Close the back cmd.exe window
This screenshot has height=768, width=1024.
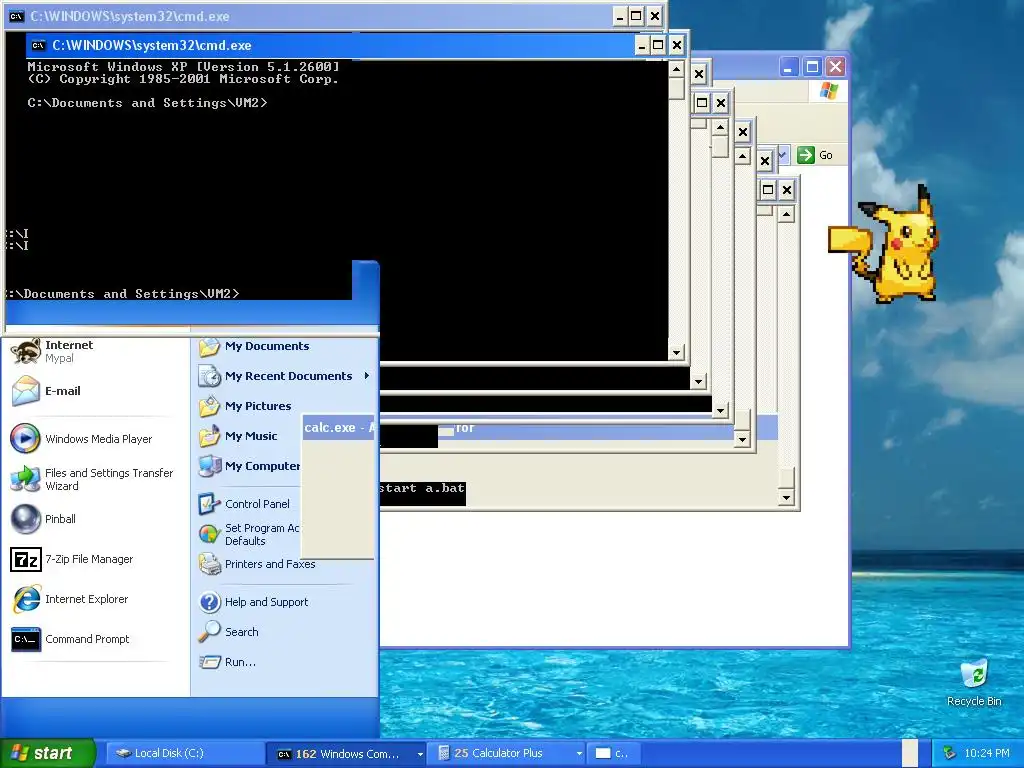[x=655, y=16]
